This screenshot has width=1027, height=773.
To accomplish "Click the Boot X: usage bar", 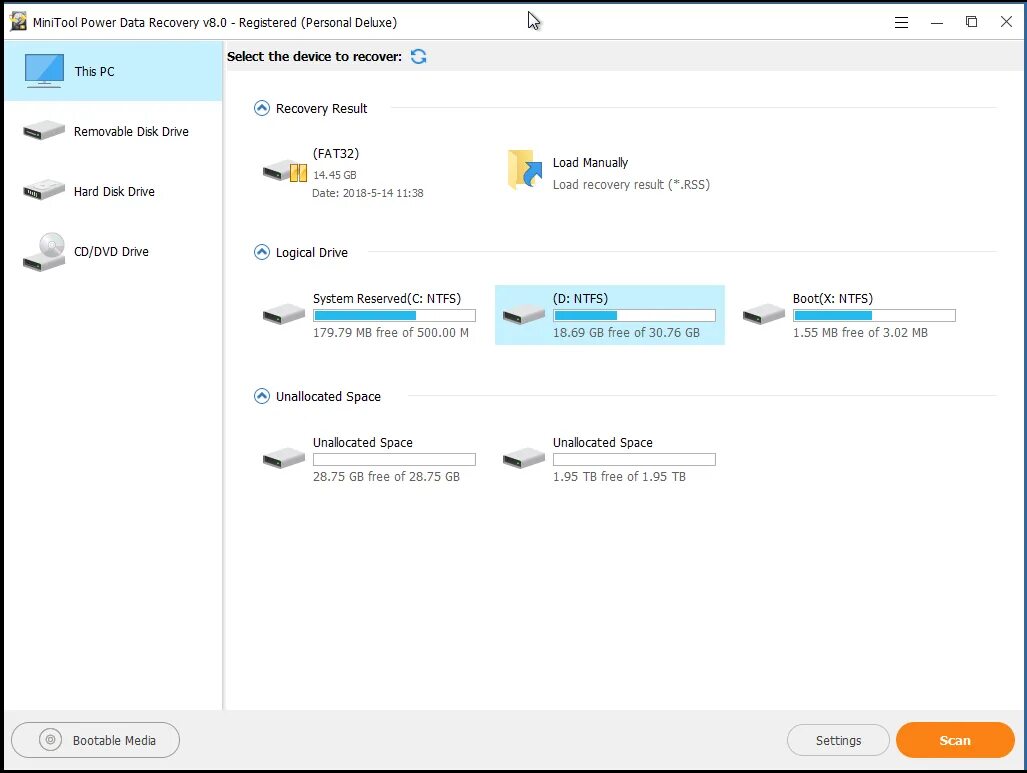I will pyautogui.click(x=874, y=316).
